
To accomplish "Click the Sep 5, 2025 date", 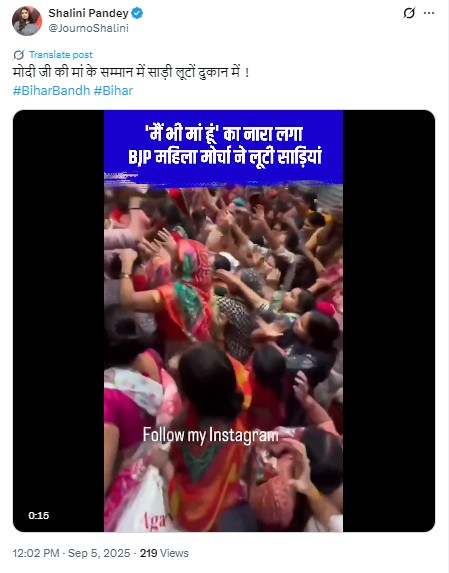I will (99, 553).
